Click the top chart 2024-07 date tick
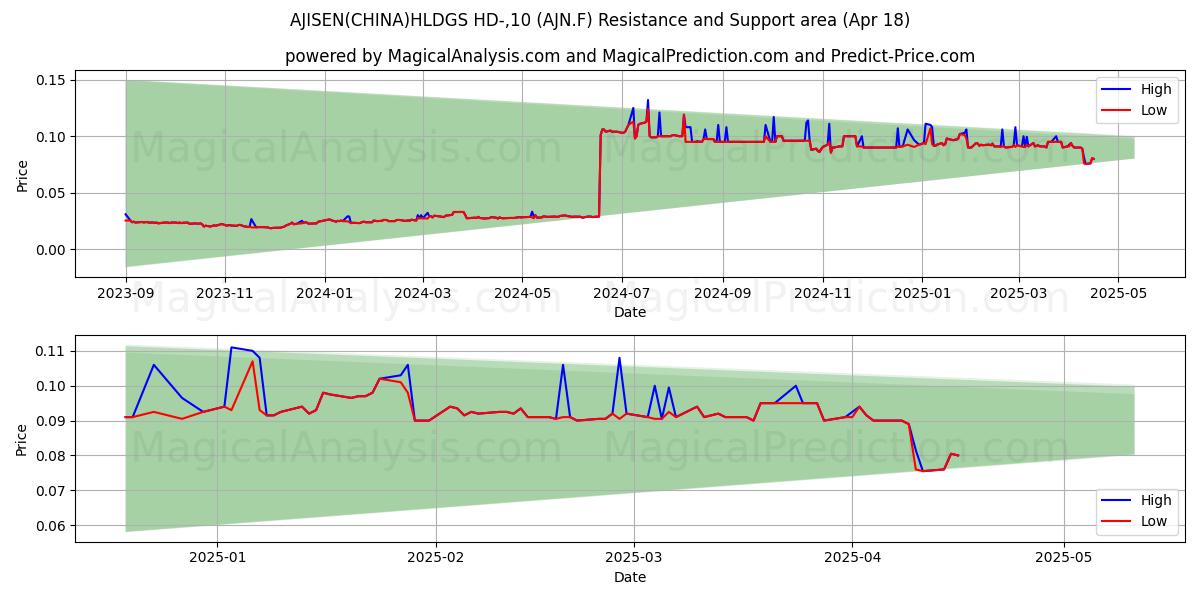The height and width of the screenshot is (600, 1200). [622, 296]
